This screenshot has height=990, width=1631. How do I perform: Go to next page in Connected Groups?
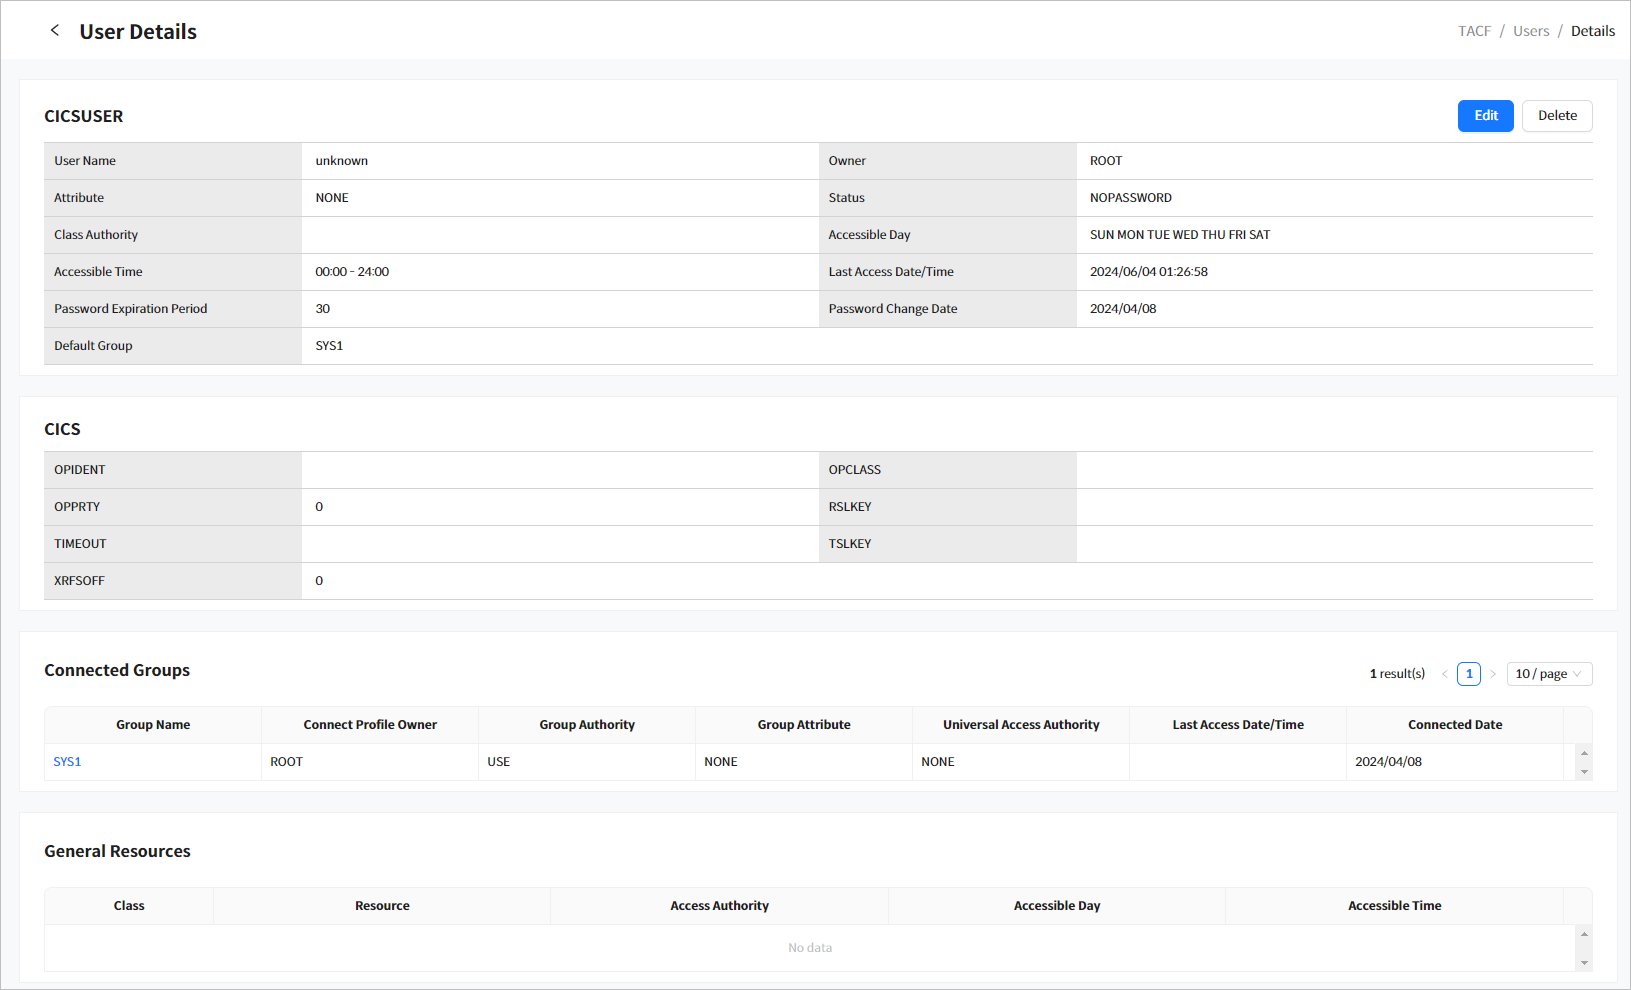point(1493,674)
